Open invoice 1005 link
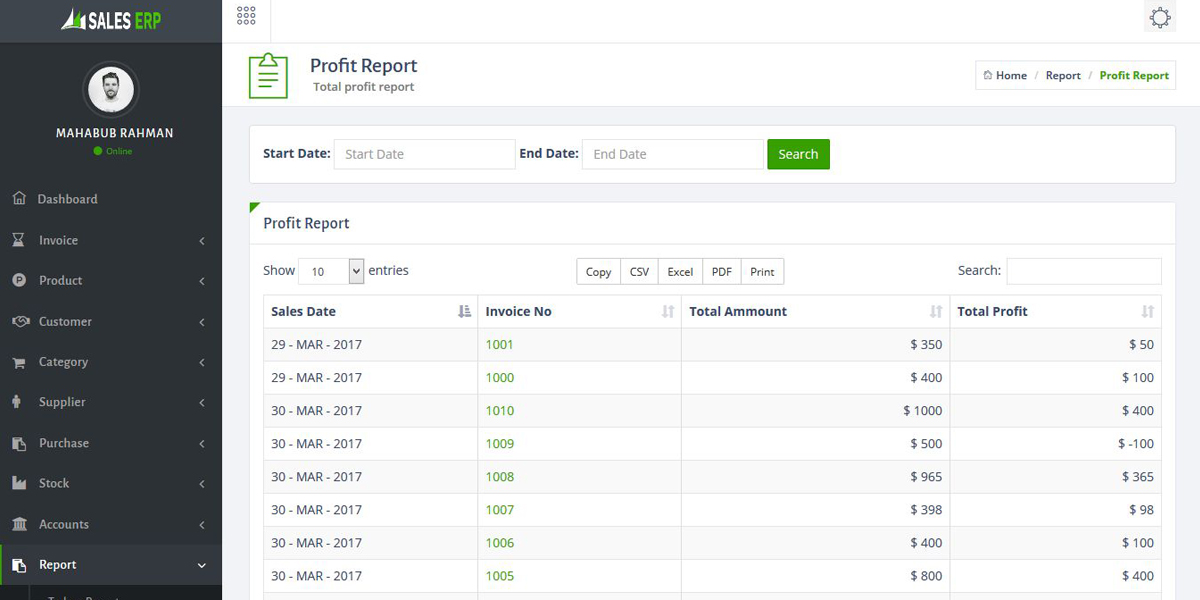This screenshot has width=1200, height=600. click(x=500, y=575)
